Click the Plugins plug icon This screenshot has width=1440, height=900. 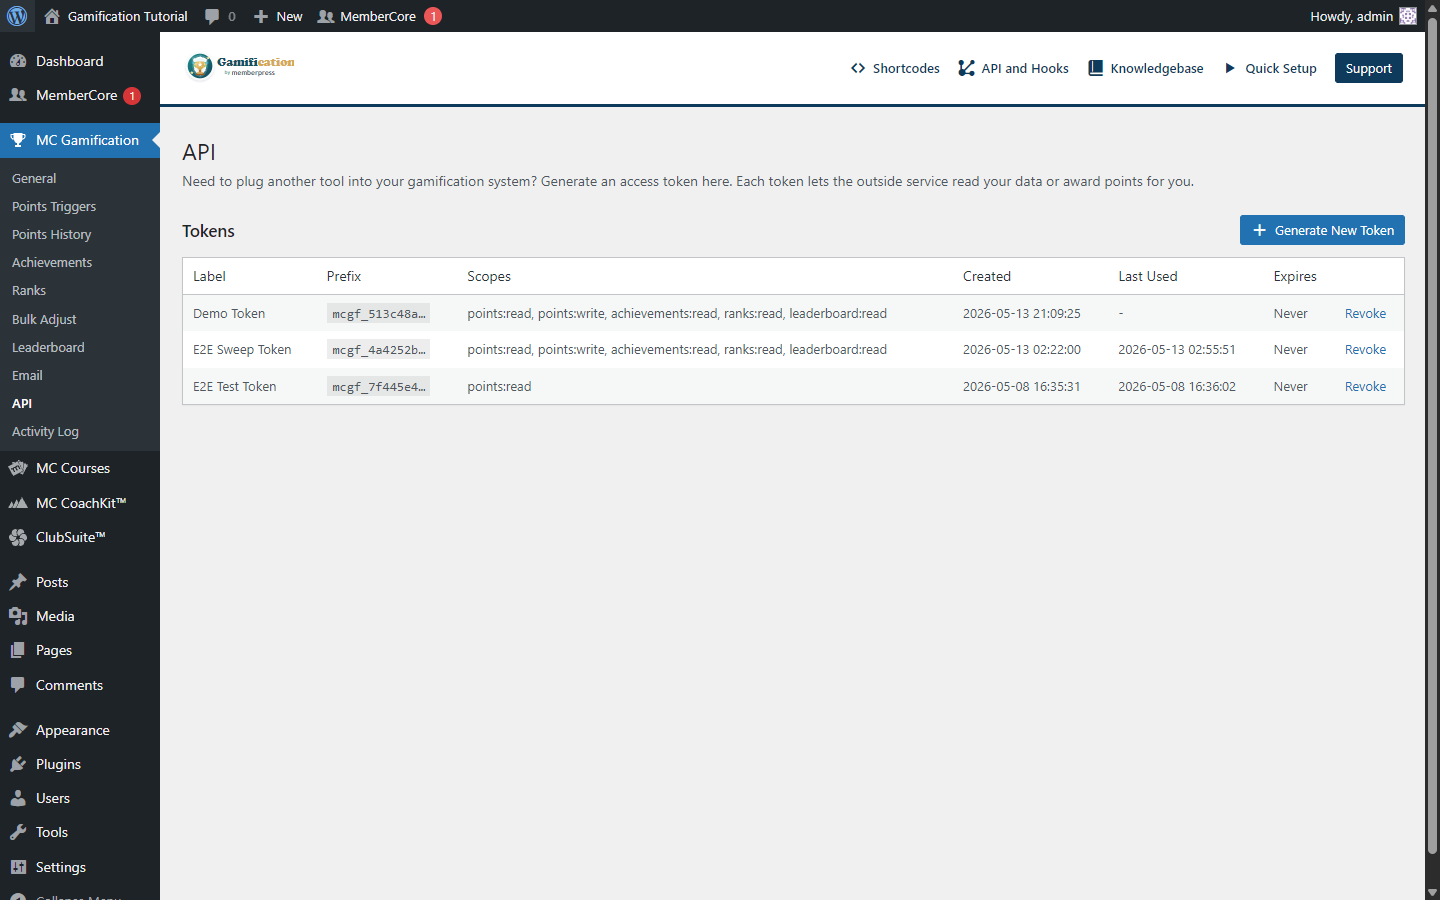(x=18, y=764)
